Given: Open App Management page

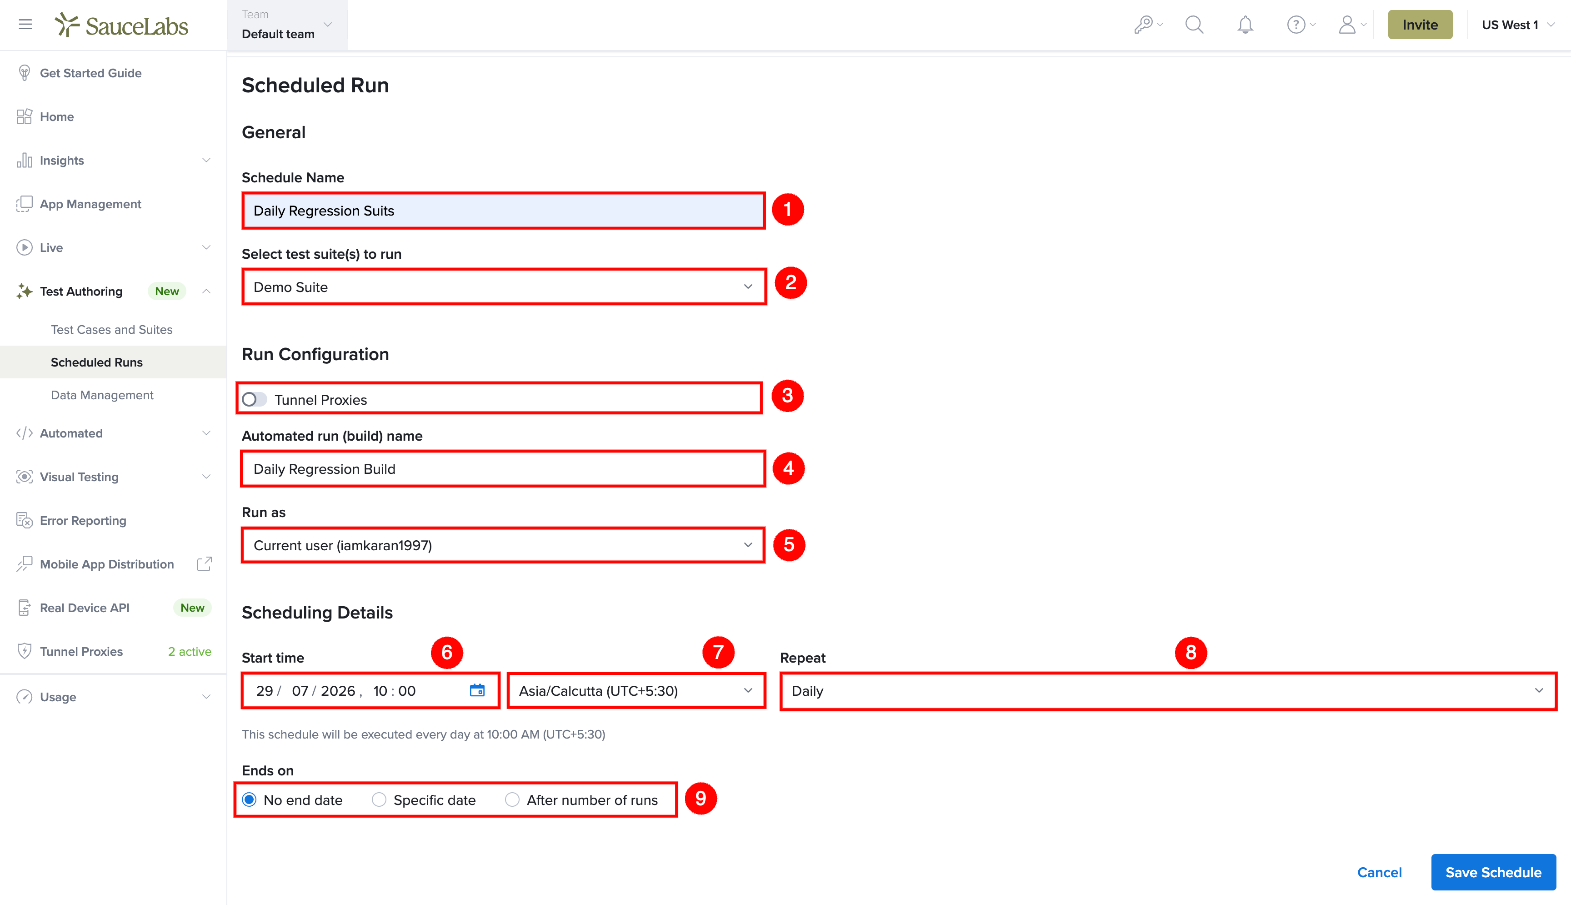Looking at the screenshot, I should point(91,204).
